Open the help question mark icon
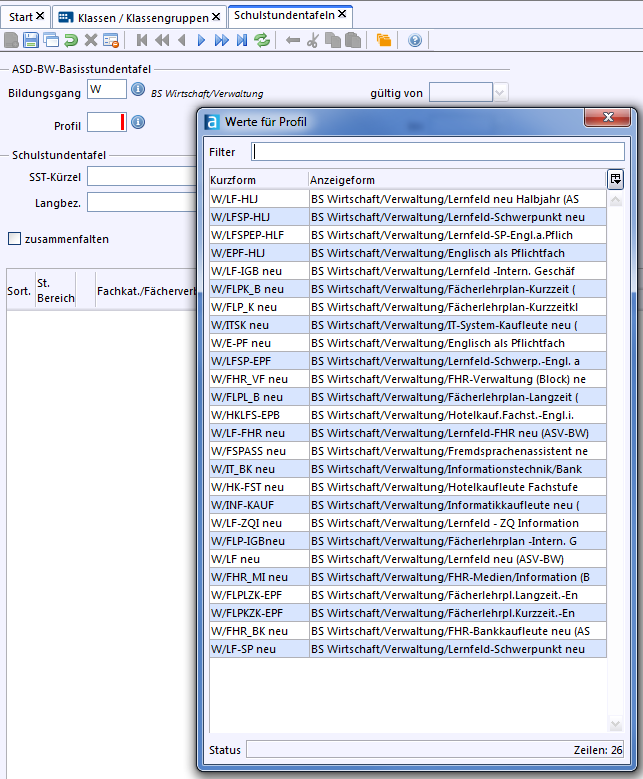 click(x=415, y=41)
